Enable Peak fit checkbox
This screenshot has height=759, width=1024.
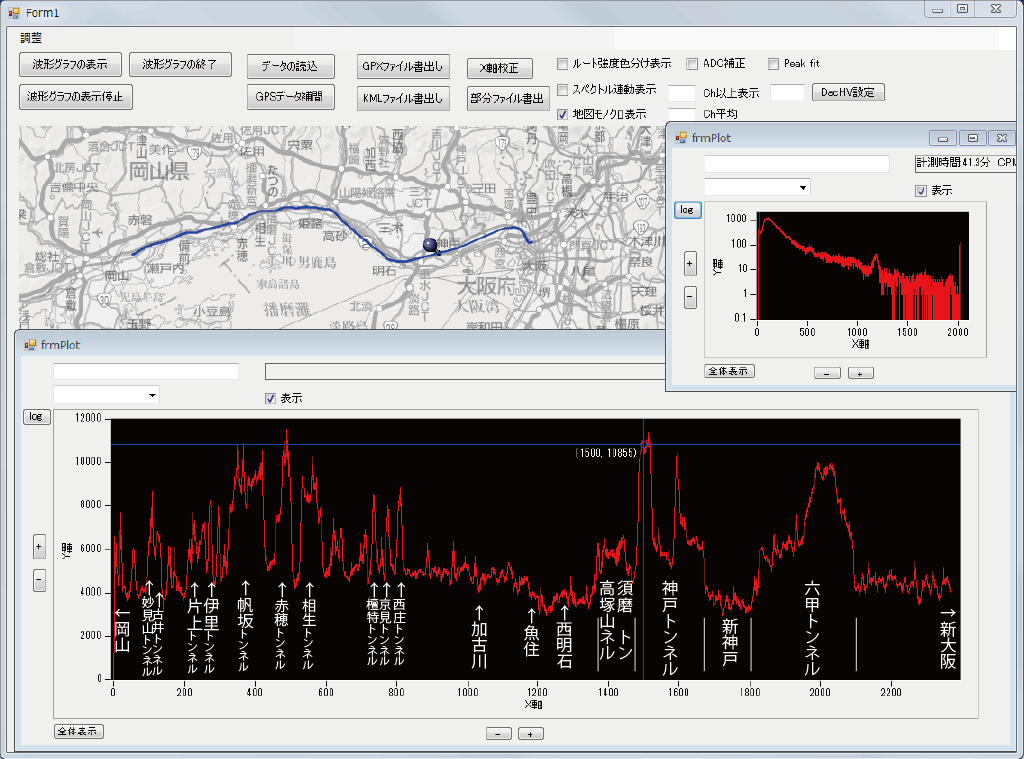click(773, 64)
